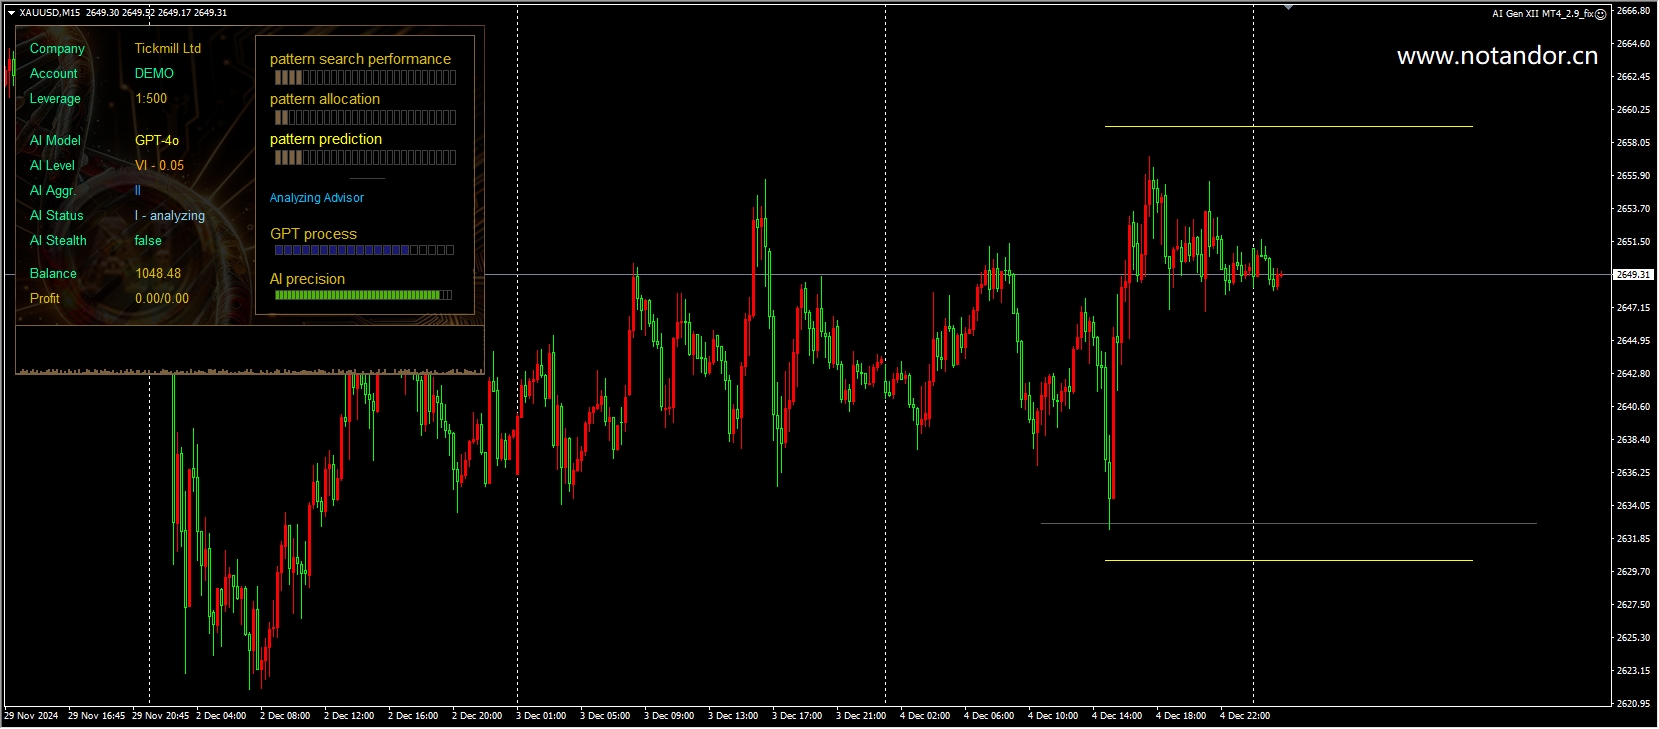1659x729 pixels.
Task: Click the Balance value 1048.48
Action: click(158, 274)
